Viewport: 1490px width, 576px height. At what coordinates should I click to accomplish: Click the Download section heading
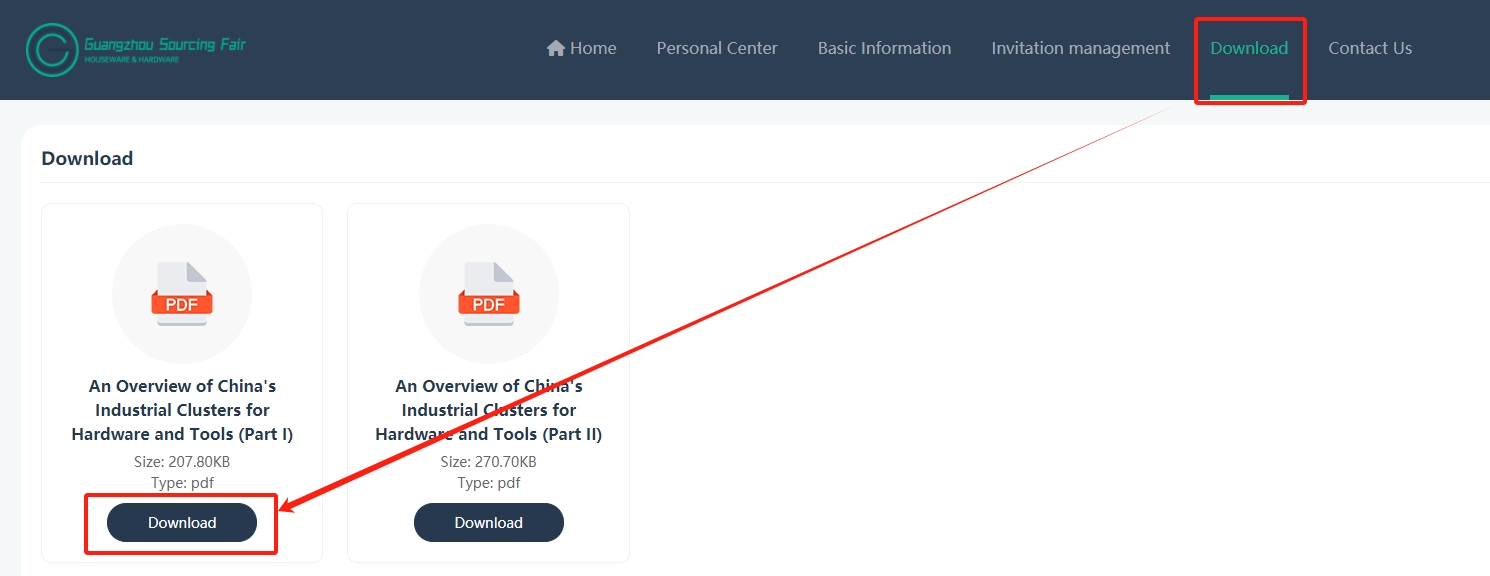point(87,158)
